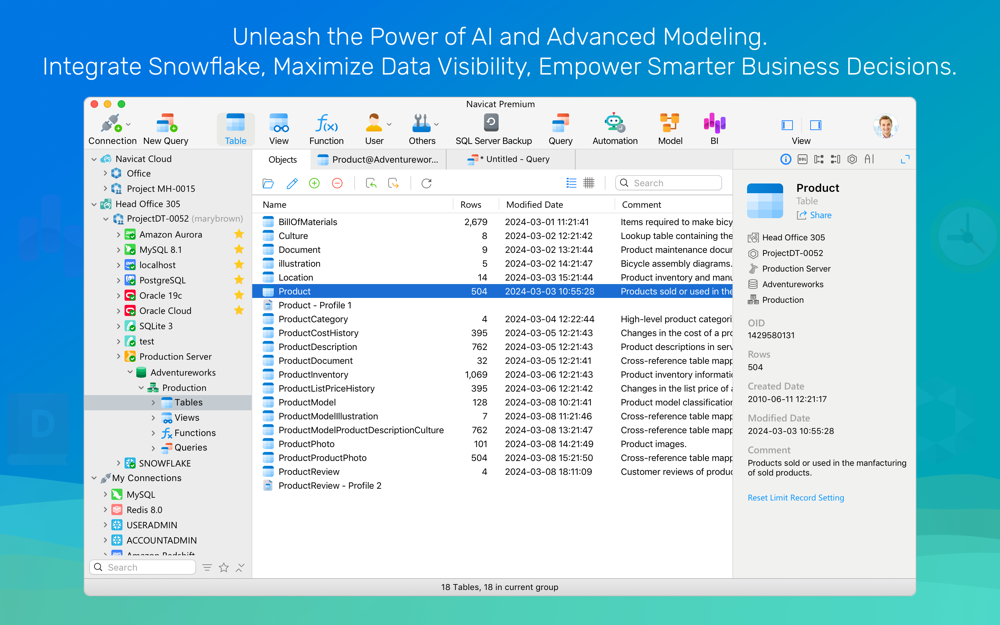Switch objects to grid view

pos(589,183)
